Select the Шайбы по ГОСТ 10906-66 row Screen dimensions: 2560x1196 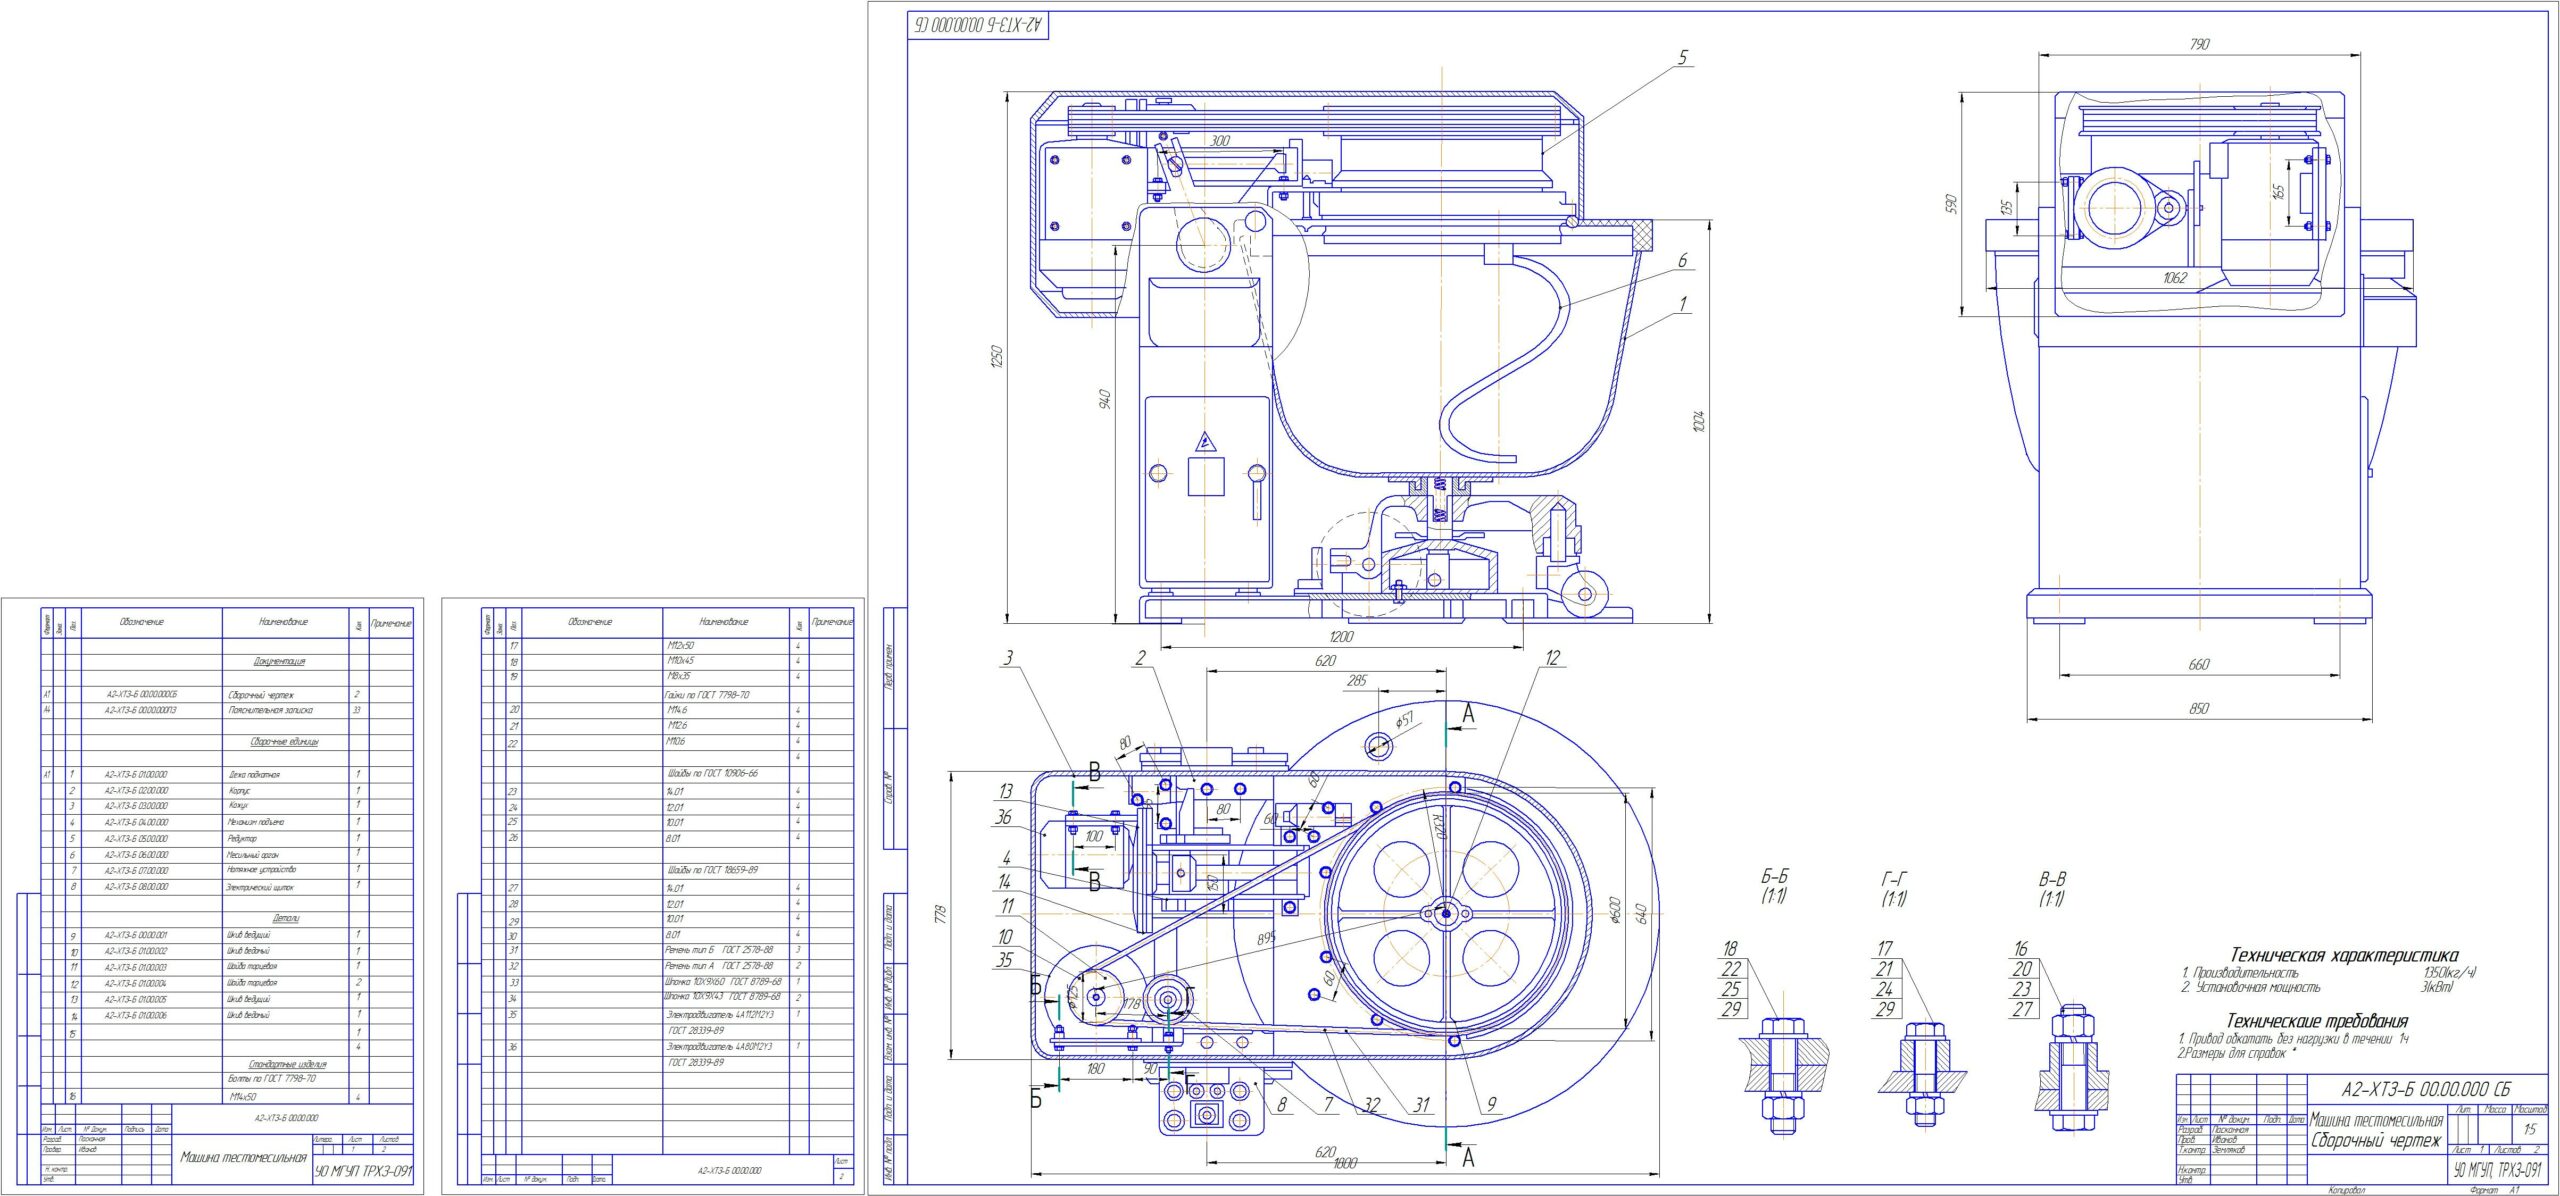(x=667, y=774)
